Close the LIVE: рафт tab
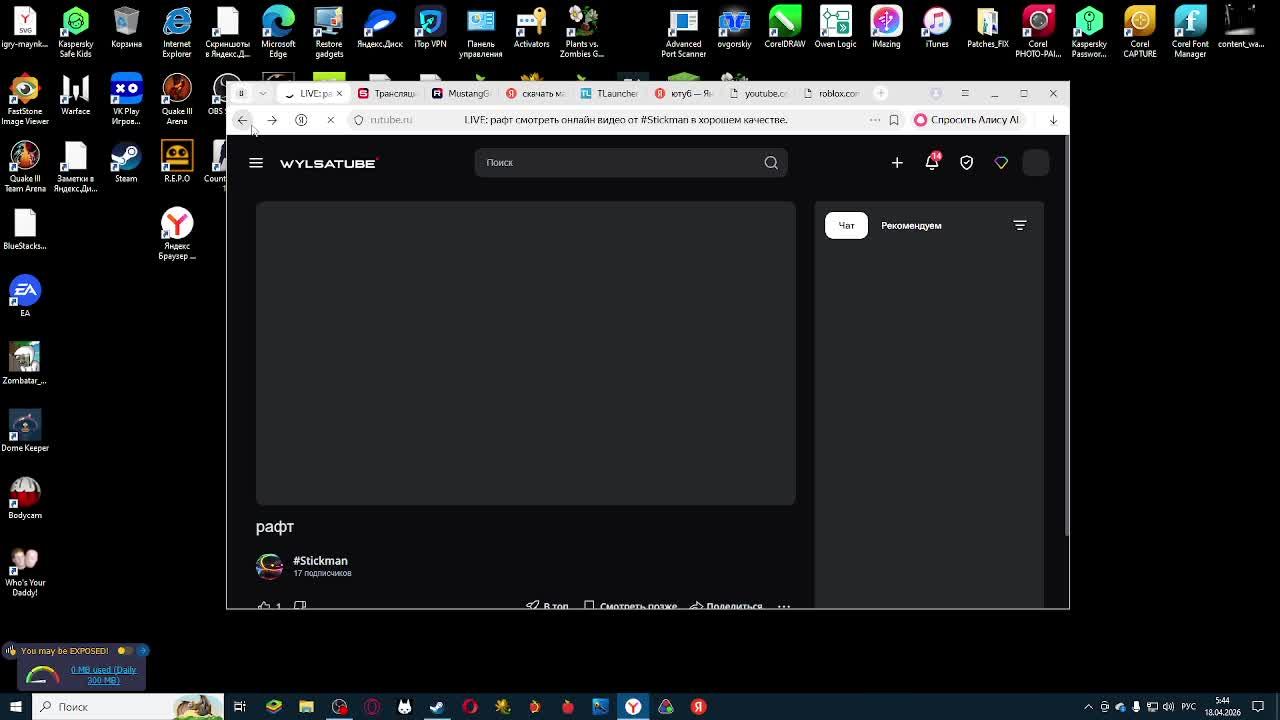This screenshot has height=720, width=1280. click(x=339, y=93)
